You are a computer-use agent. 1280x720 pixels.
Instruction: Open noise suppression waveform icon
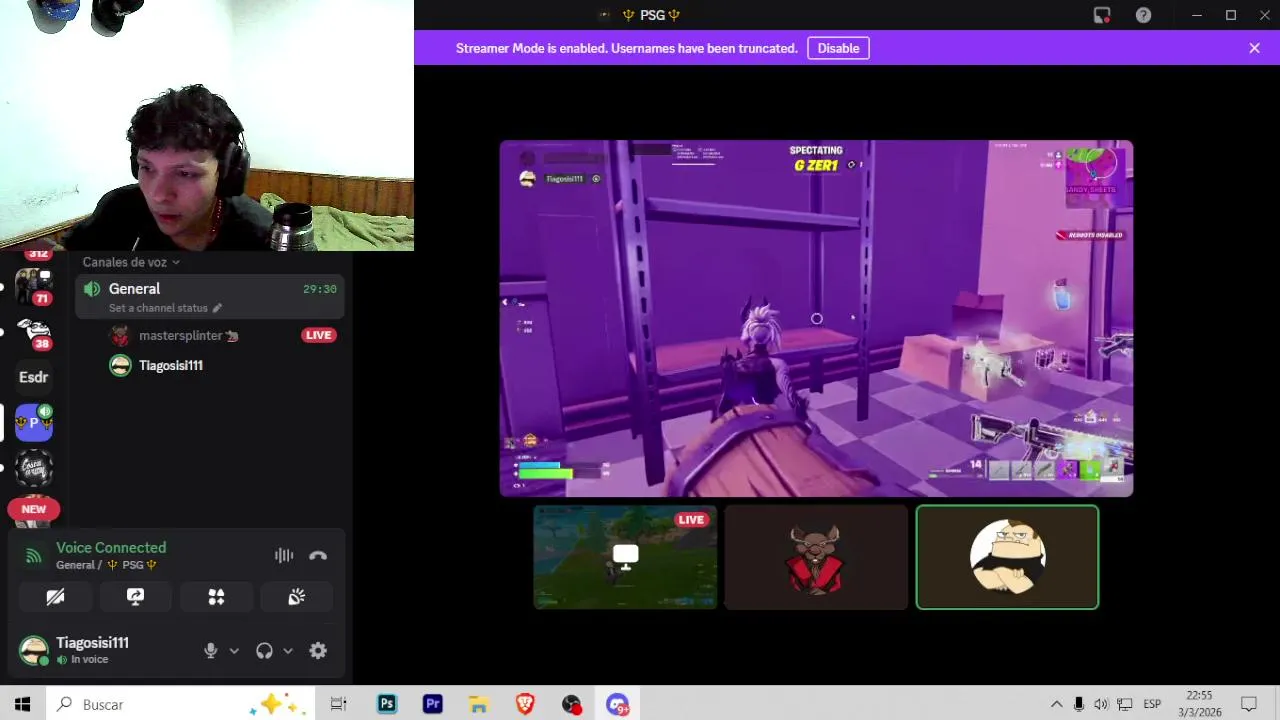[284, 556]
